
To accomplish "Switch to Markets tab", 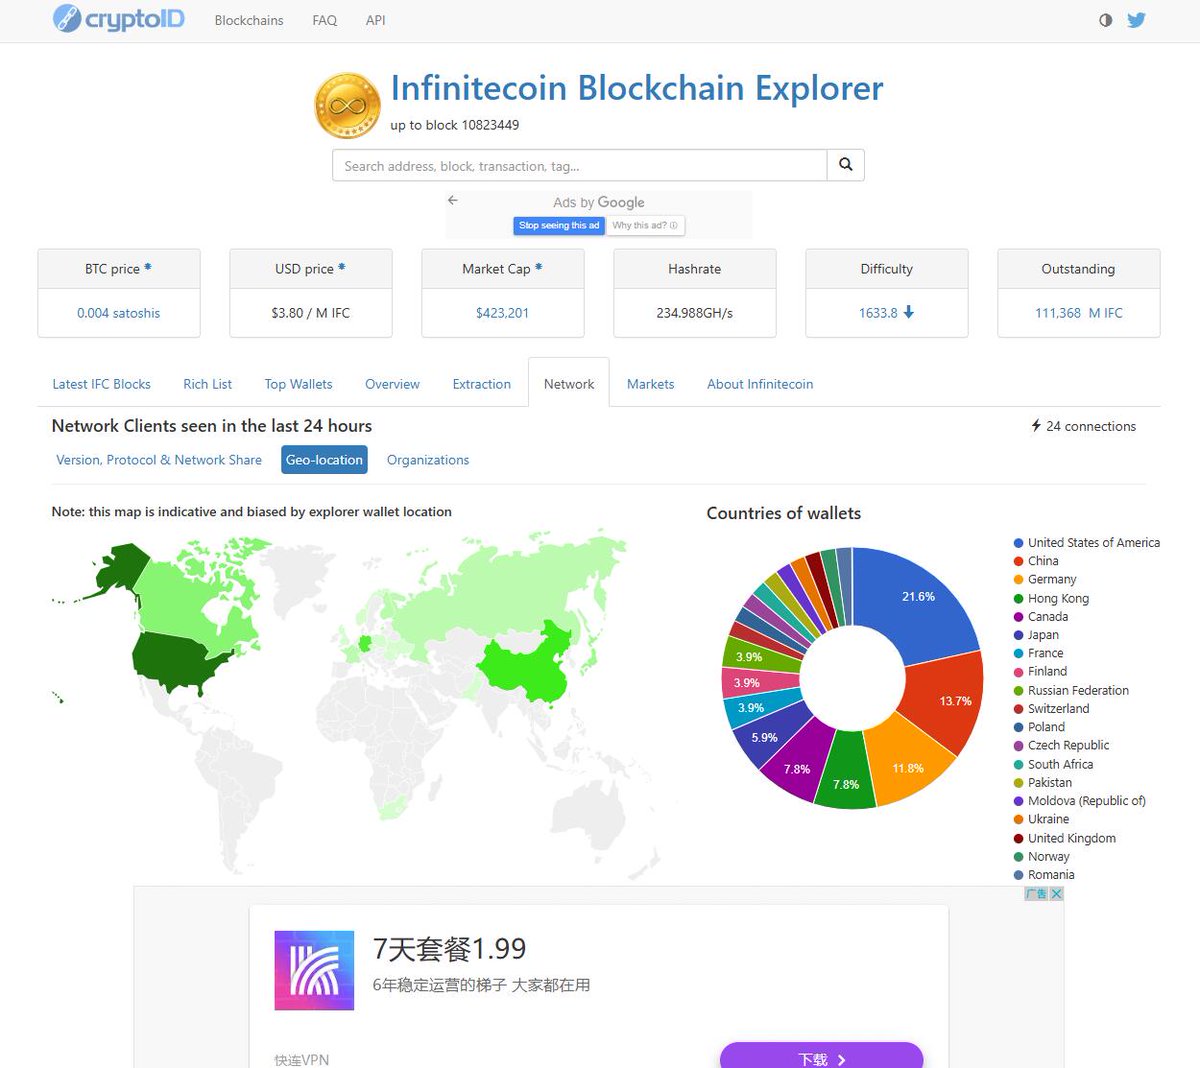I will click(x=650, y=384).
